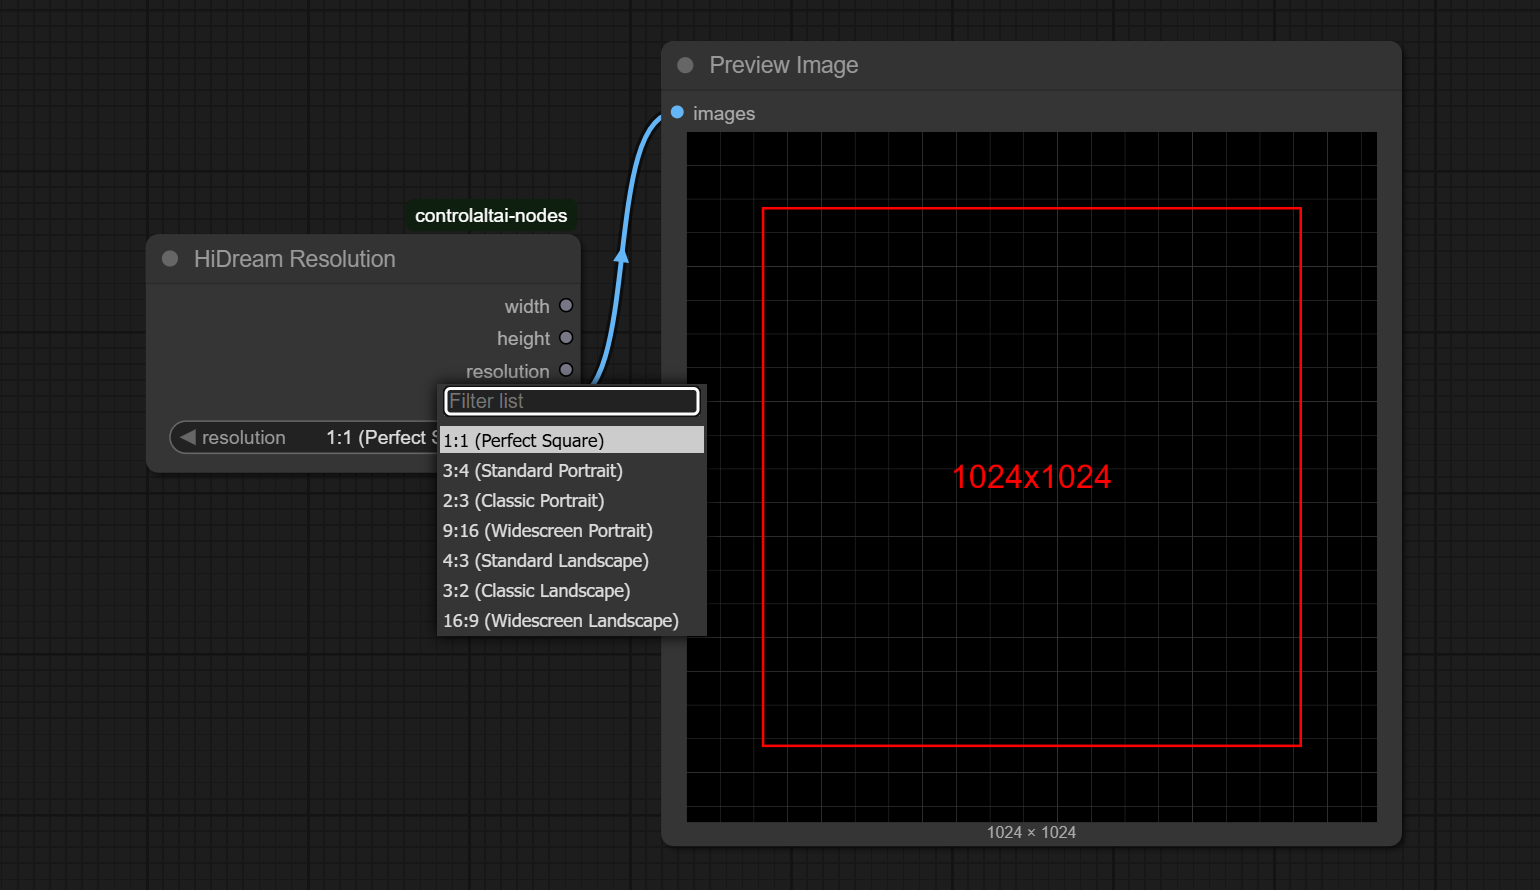This screenshot has height=890, width=1540.
Task: Collapse the HiDream Resolution node via its dot
Action: [x=170, y=259]
